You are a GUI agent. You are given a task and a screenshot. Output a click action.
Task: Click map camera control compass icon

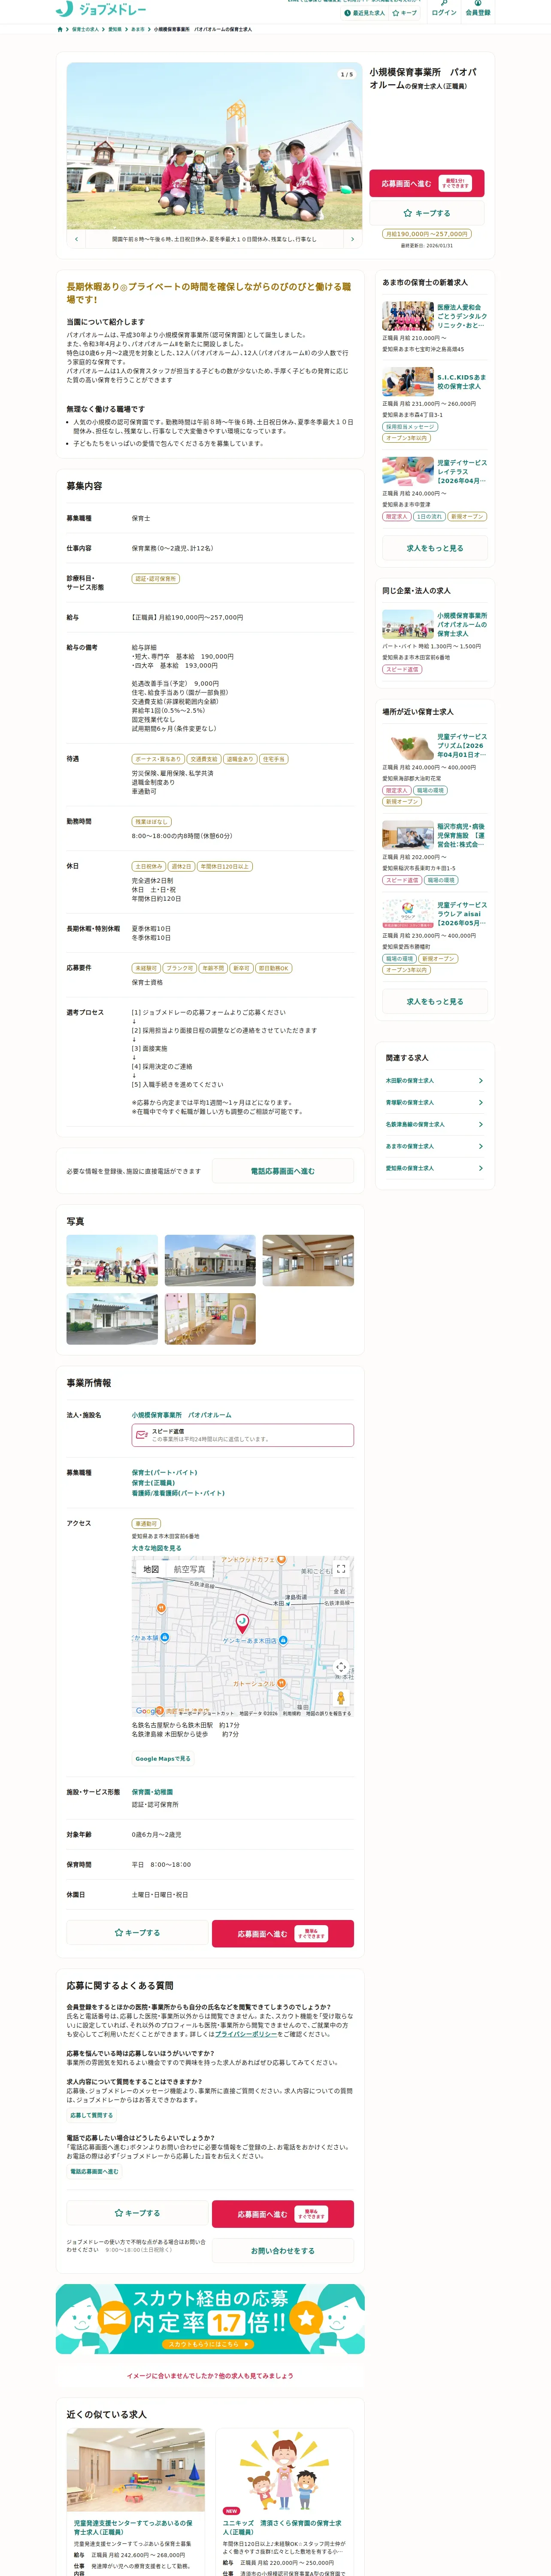[341, 1667]
